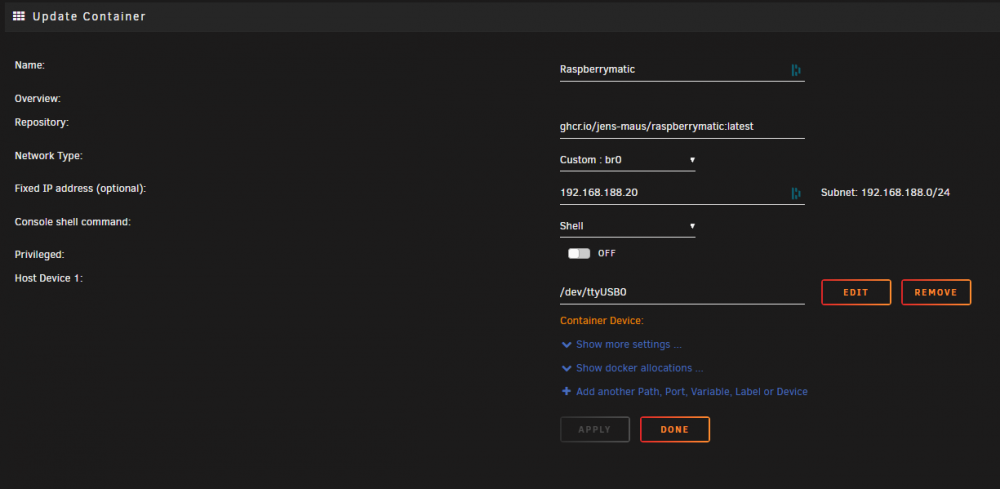Click the icon inside the Name field
This screenshot has width=1000, height=489.
coord(796,70)
